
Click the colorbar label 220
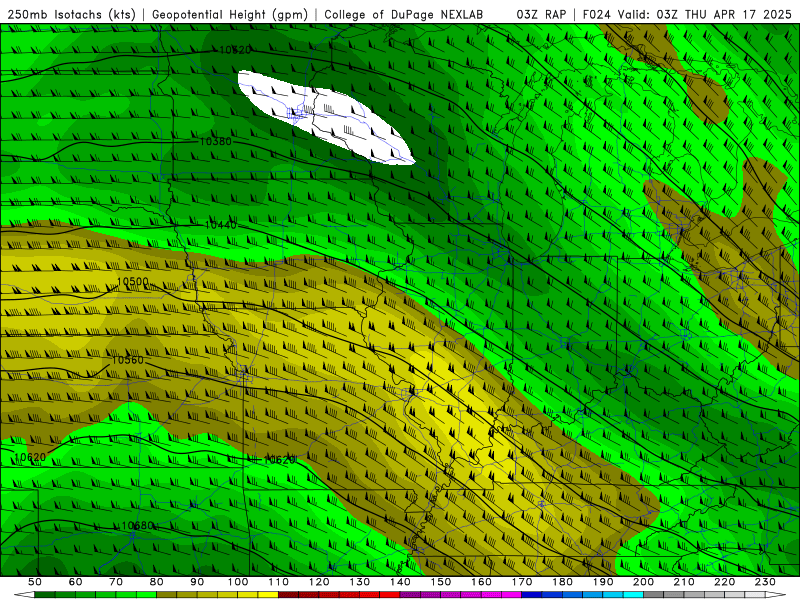click(x=724, y=582)
